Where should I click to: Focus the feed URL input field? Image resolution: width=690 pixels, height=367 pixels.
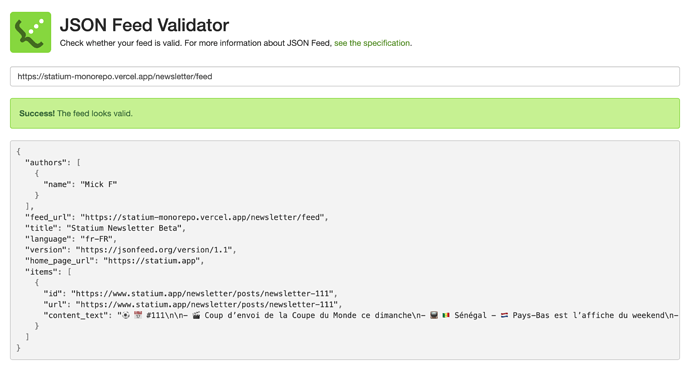click(345, 77)
